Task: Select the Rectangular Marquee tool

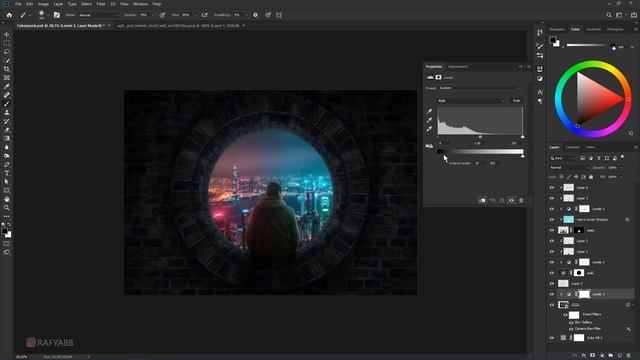Action: point(7,43)
